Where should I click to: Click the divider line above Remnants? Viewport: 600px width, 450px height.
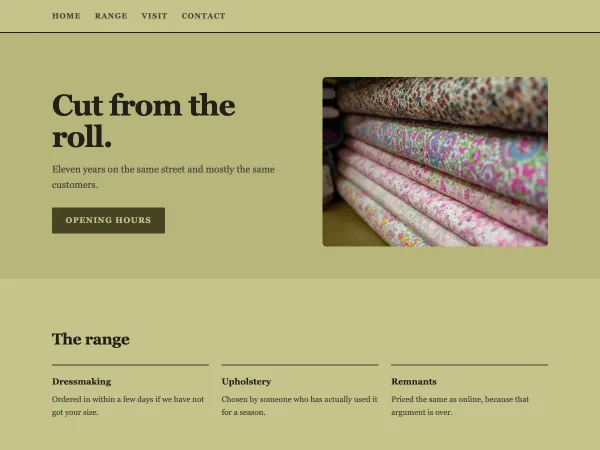tap(470, 365)
